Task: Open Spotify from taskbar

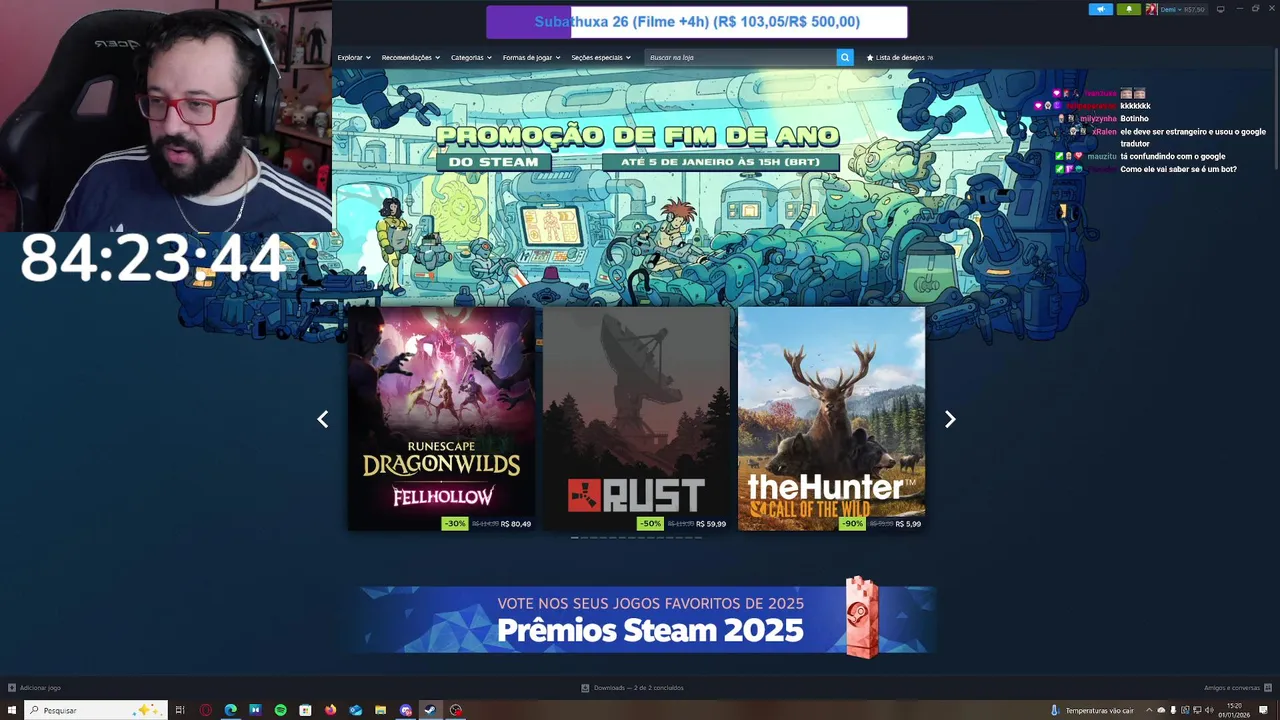Action: click(280, 710)
